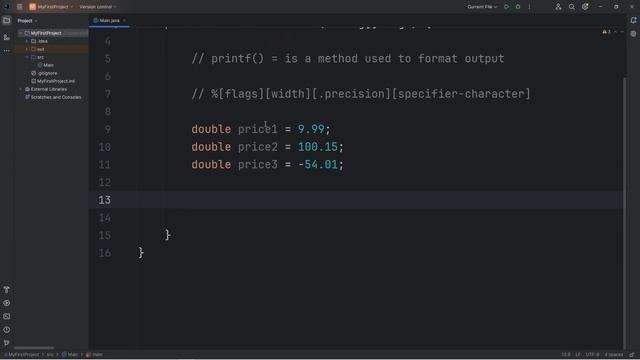Click the line separator LF indicator
640x360 pixels.
pos(578,355)
